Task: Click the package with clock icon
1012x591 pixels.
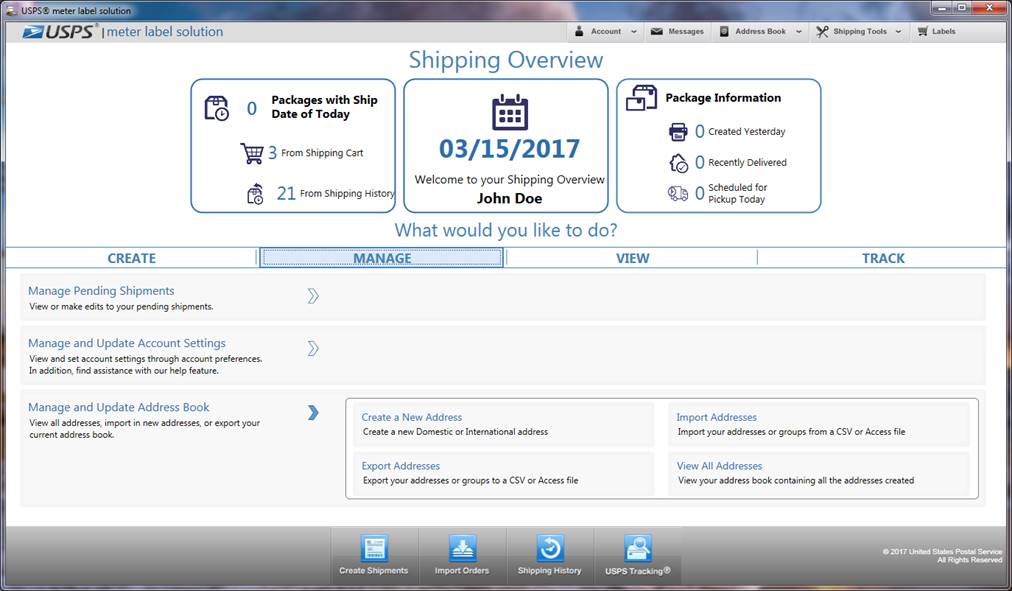Action: pyautogui.click(x=217, y=108)
